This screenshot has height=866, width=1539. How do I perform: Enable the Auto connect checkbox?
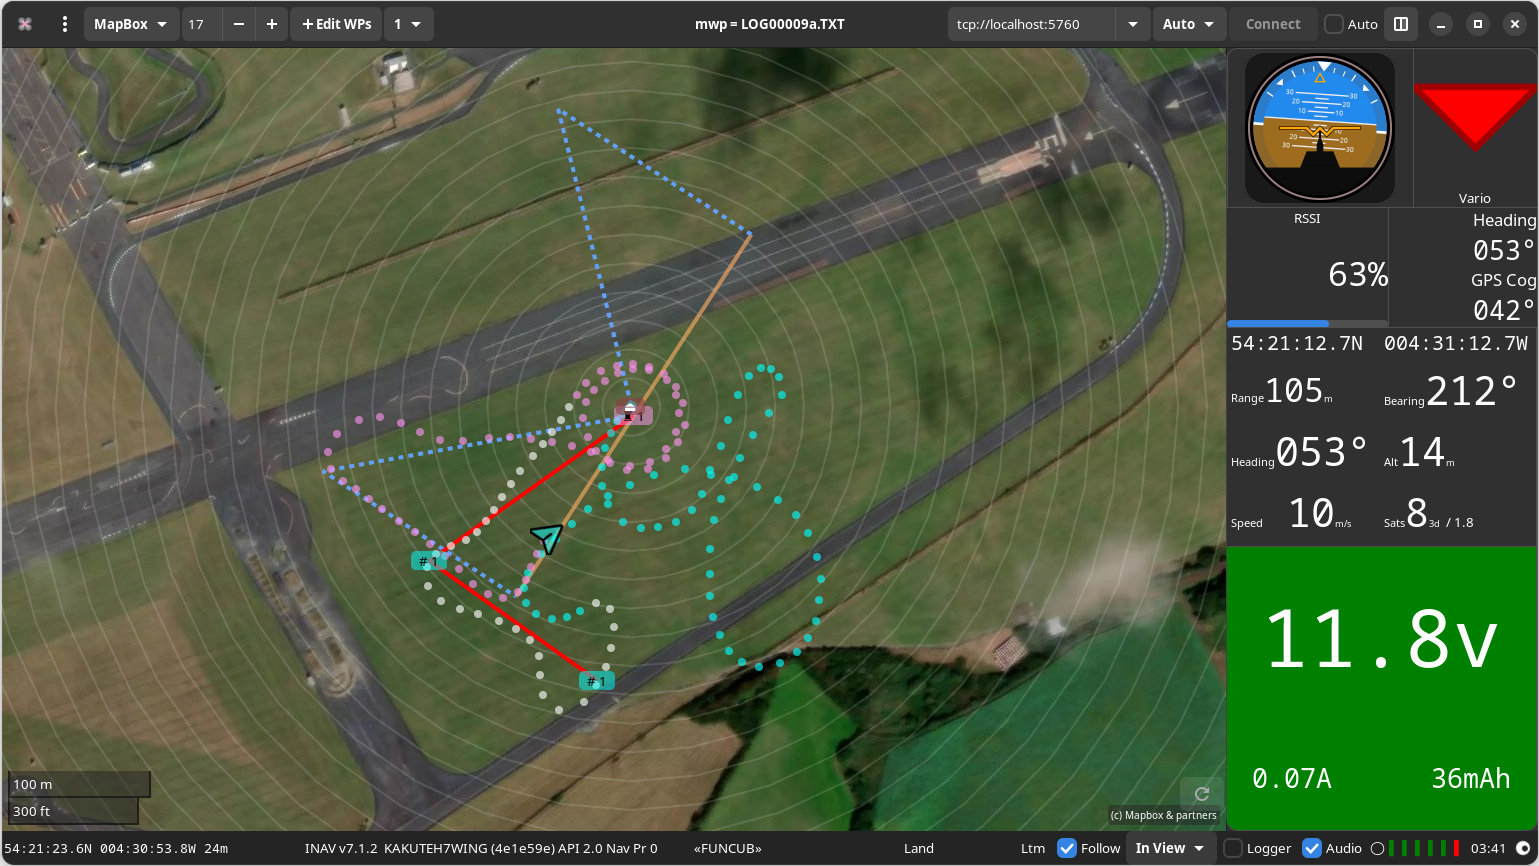1334,24
